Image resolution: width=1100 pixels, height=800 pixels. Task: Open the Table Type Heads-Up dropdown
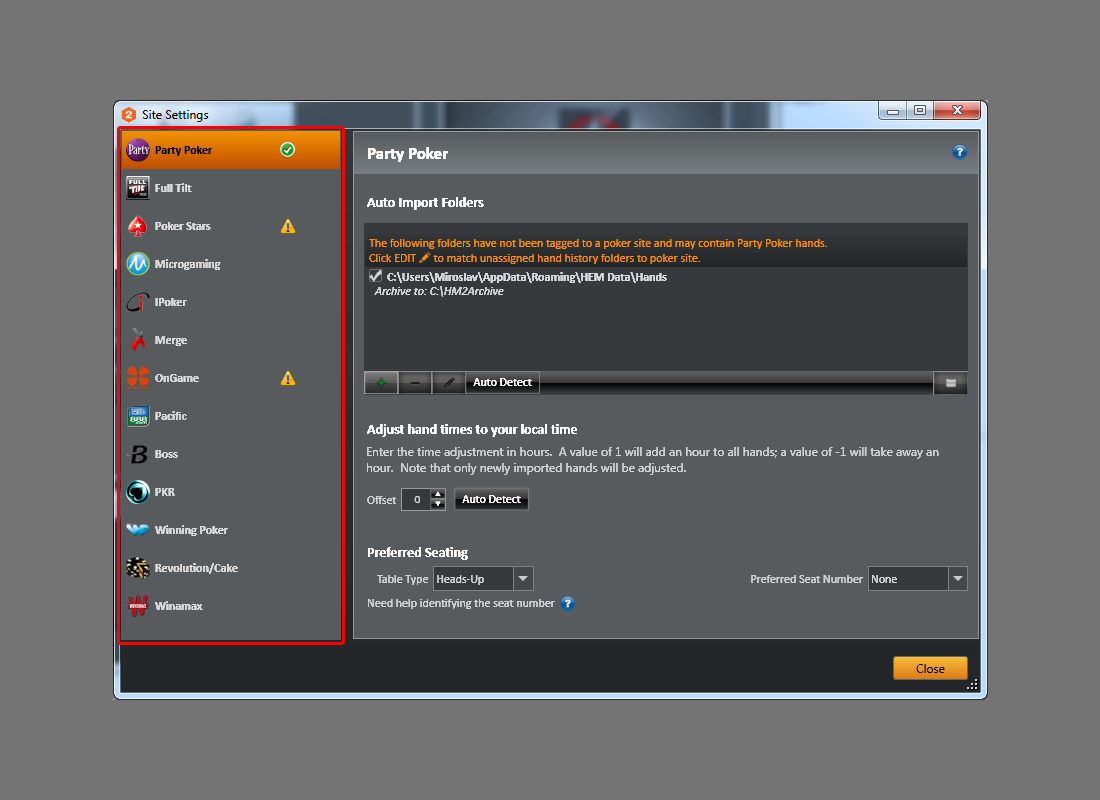[x=524, y=579]
